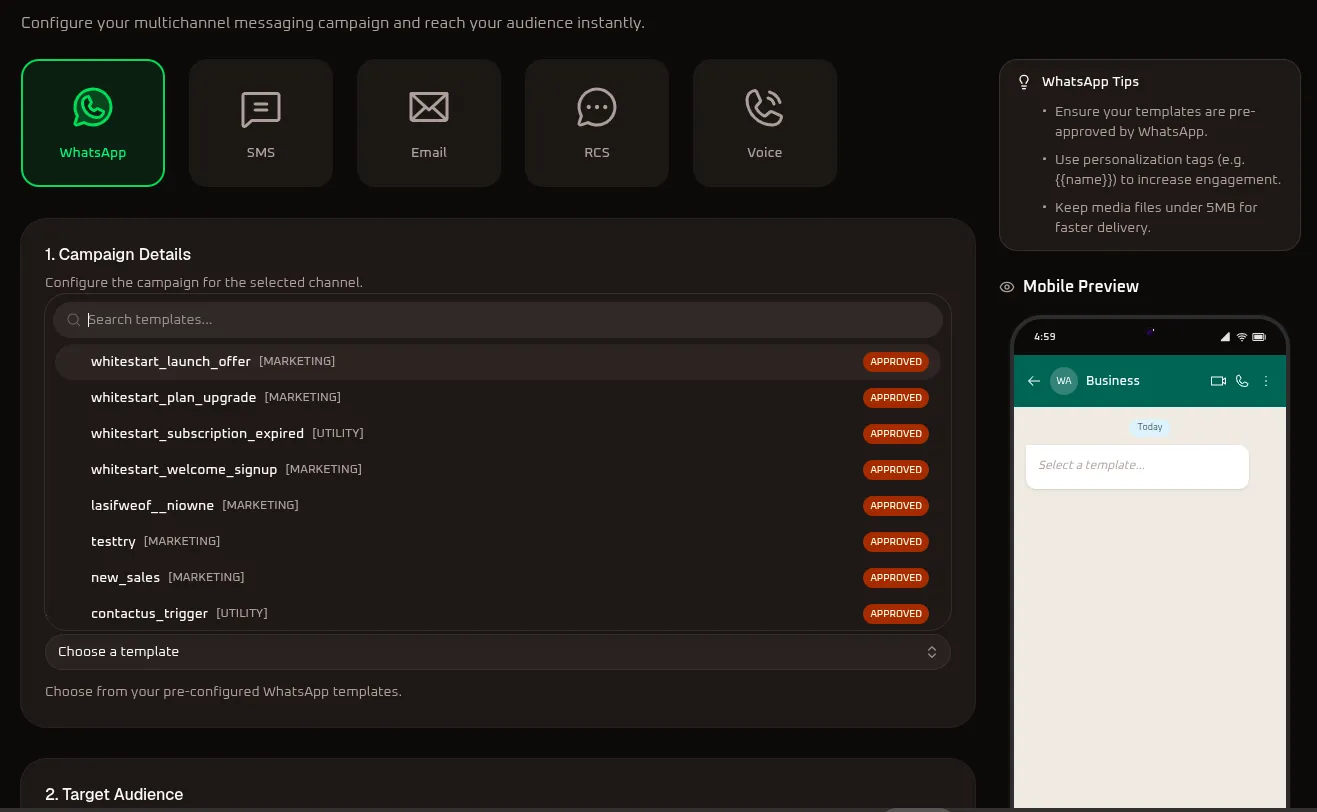Click the "1. Campaign Details" heading
The width and height of the screenshot is (1317, 812).
pos(118,255)
